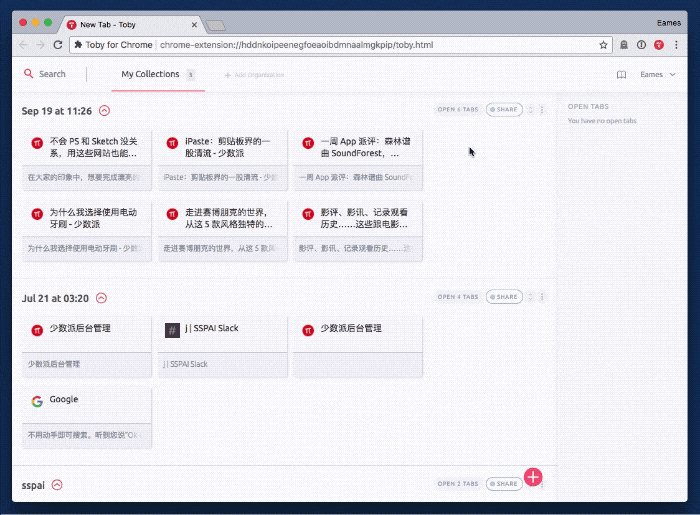Click the red plus add collection button
The height and width of the screenshot is (515, 700).
[533, 477]
